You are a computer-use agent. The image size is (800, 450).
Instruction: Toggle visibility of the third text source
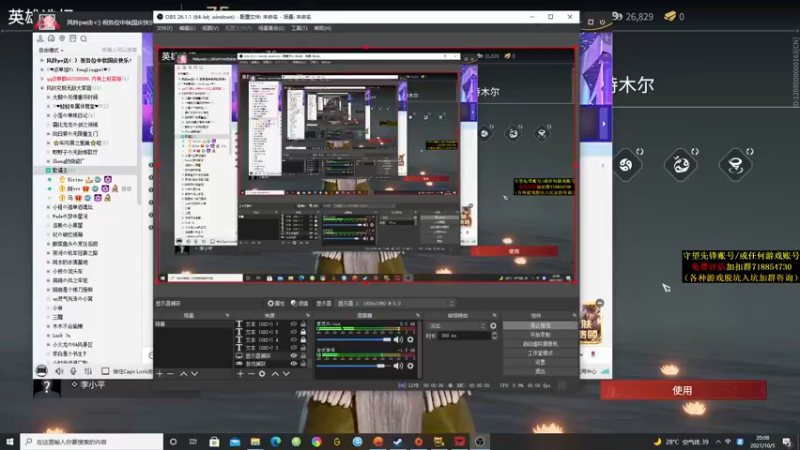pyautogui.click(x=293, y=340)
